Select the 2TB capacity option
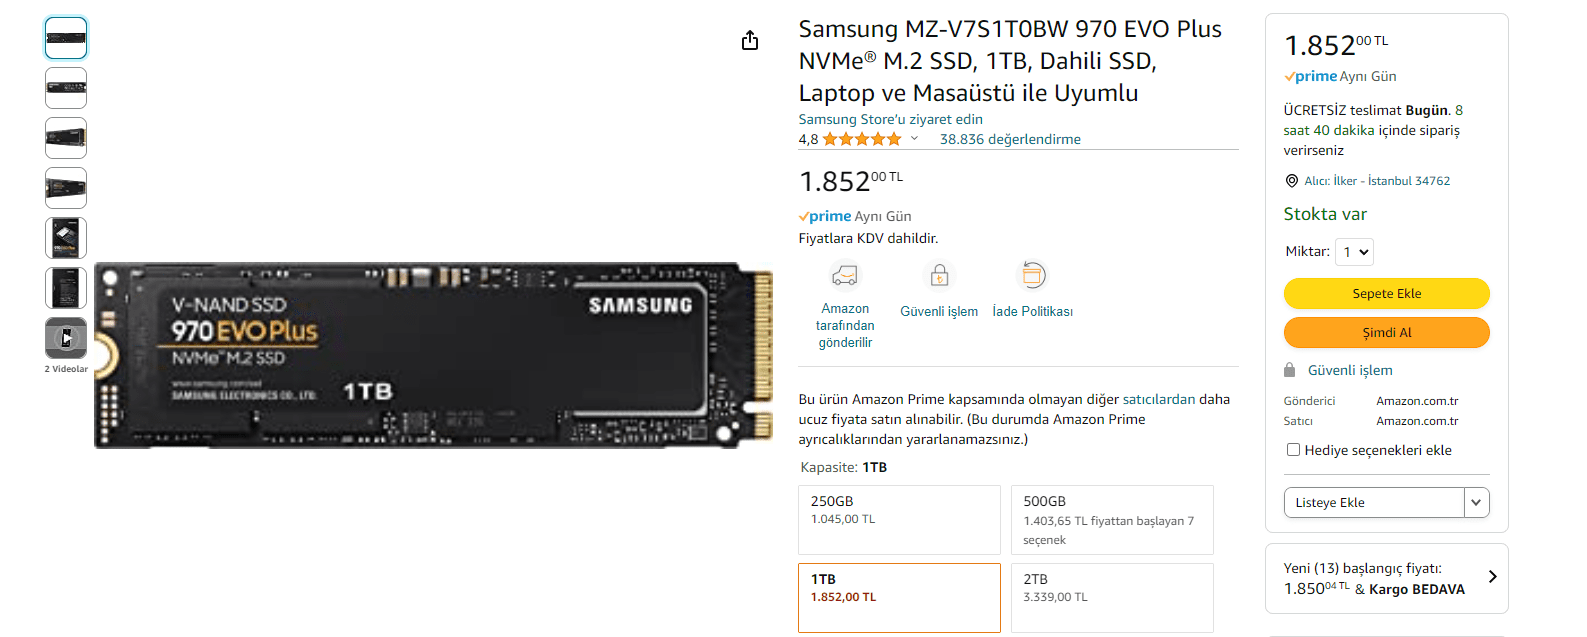This screenshot has height=637, width=1587. [x=1112, y=597]
